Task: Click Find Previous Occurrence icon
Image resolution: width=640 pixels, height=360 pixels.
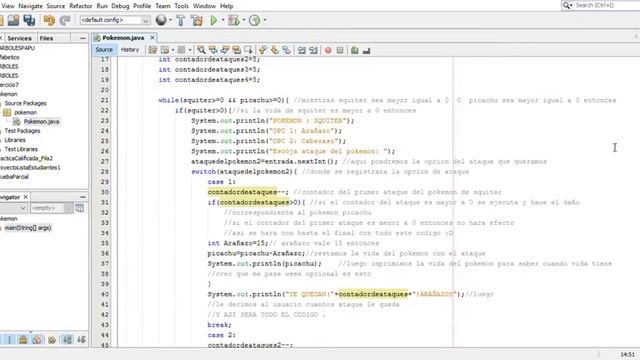Action: click(x=213, y=50)
